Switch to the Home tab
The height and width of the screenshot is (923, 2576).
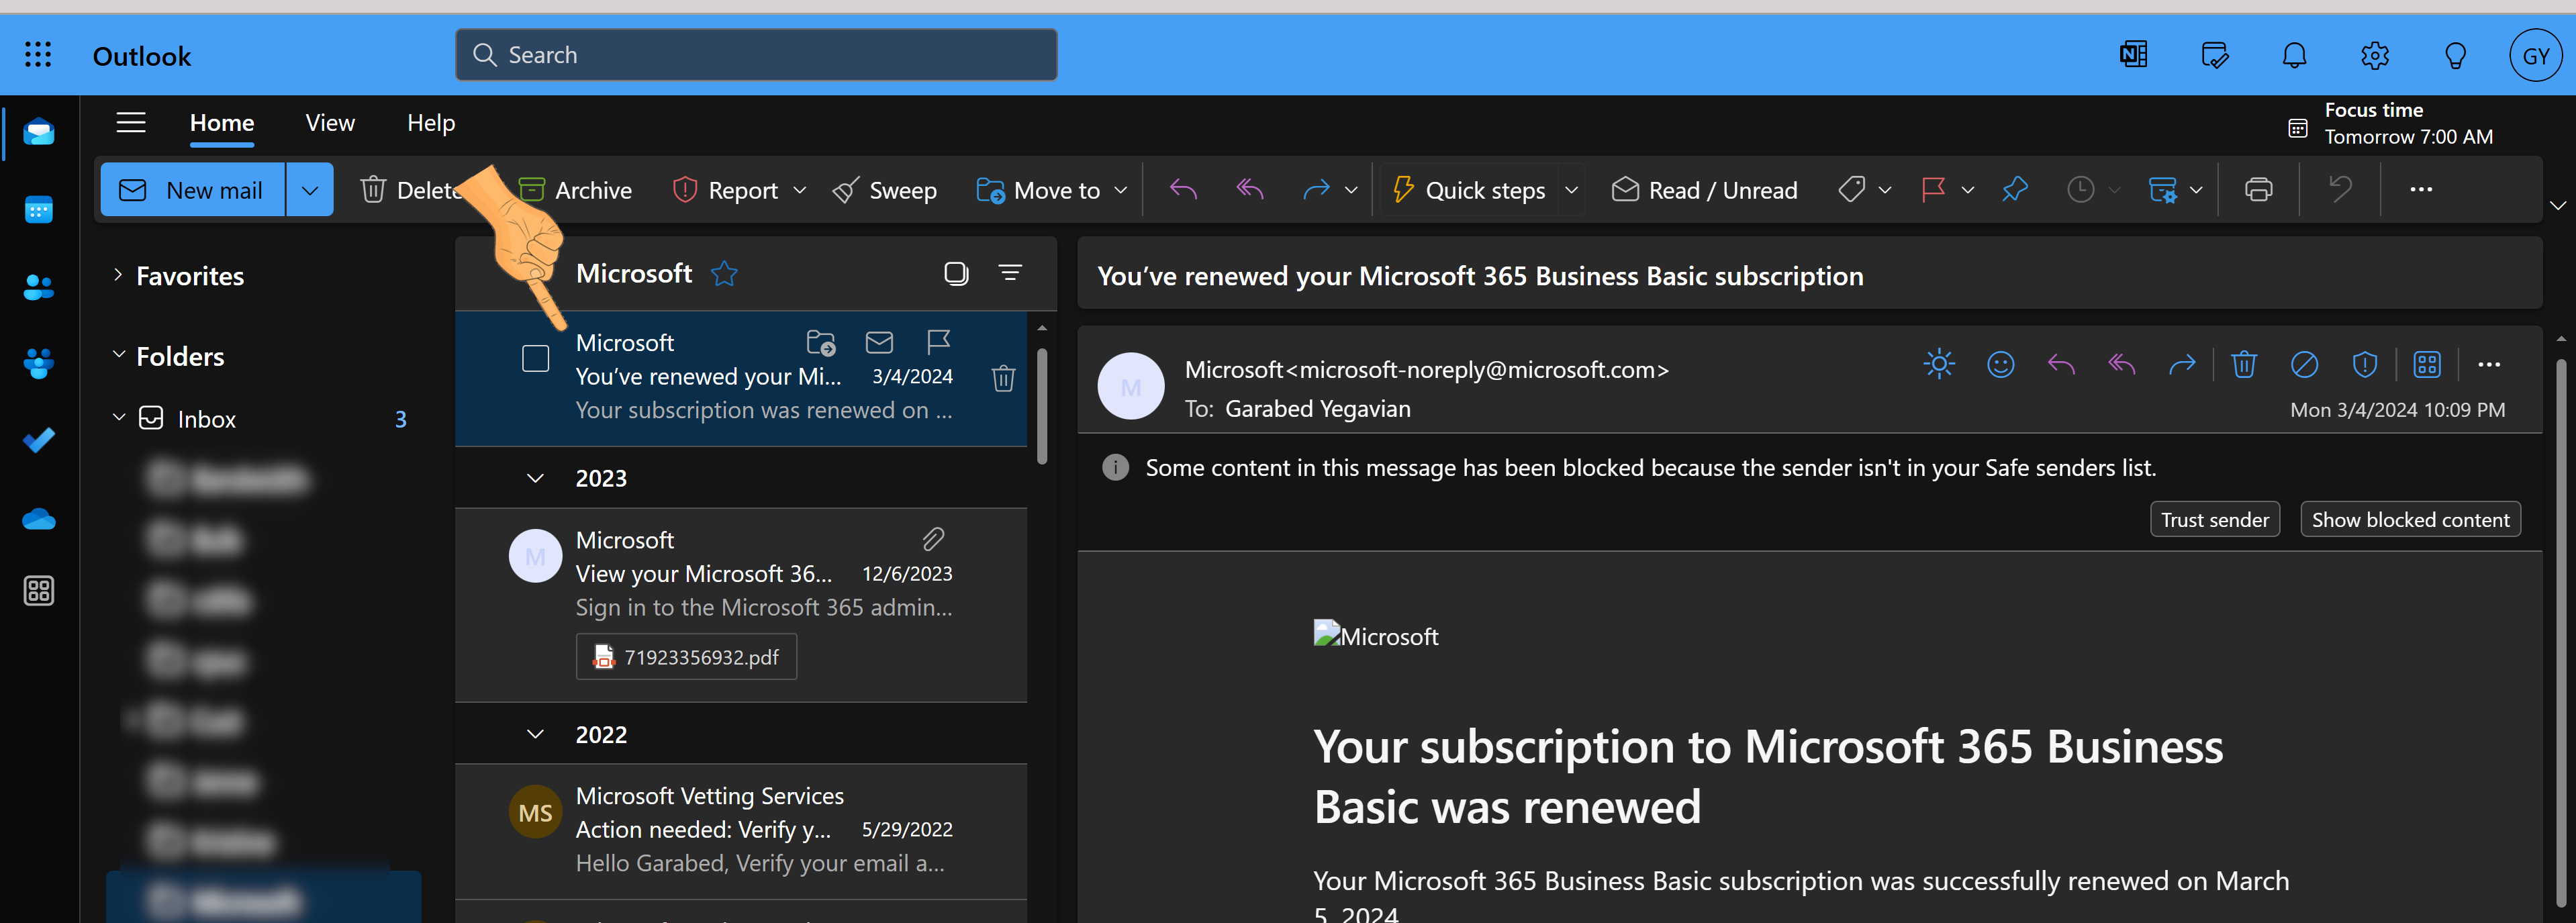[x=222, y=123]
